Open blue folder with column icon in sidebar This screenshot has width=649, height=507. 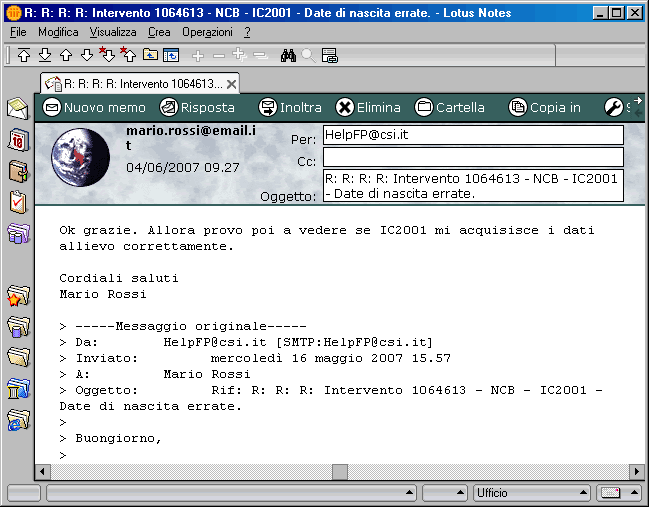pos(18,389)
